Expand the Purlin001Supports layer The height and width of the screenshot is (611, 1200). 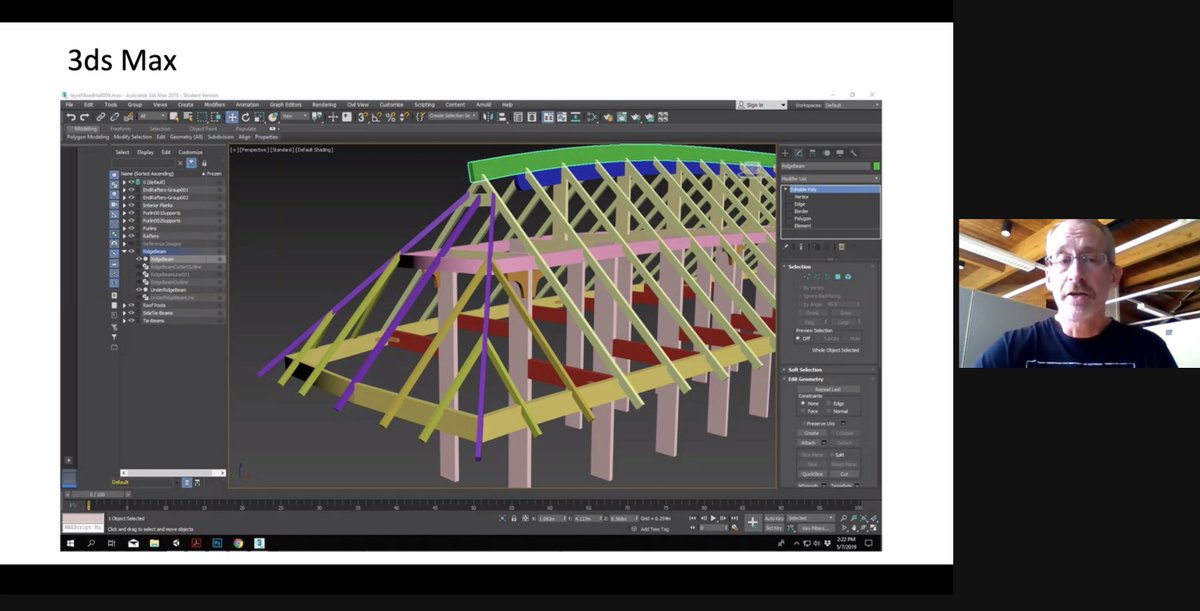pos(124,213)
